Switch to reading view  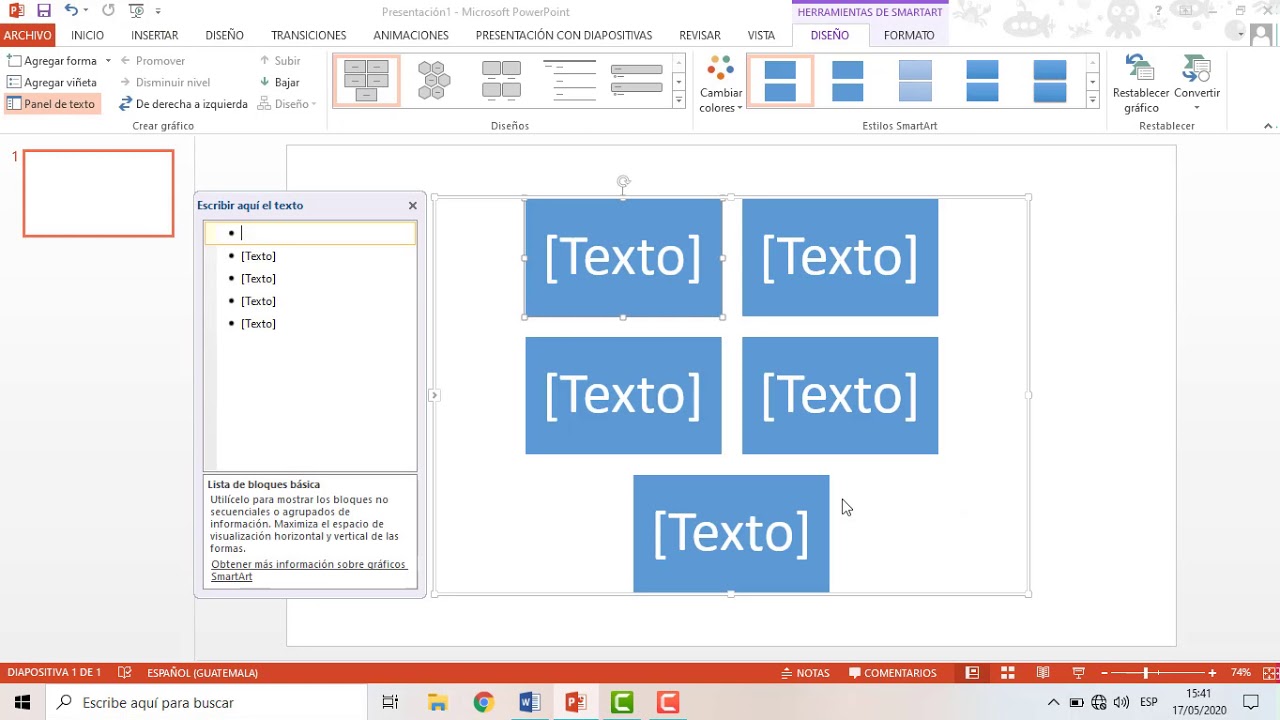click(1043, 673)
